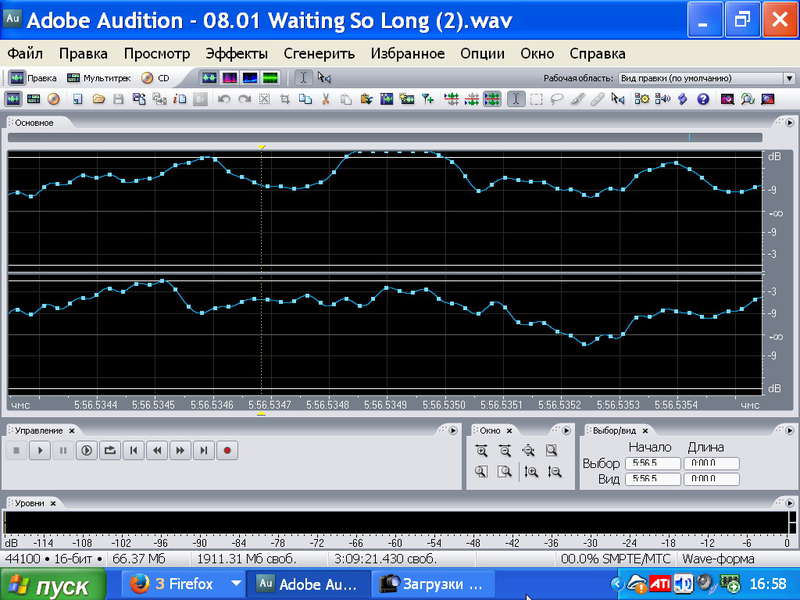Toggle loop play button

pyautogui.click(x=110, y=451)
